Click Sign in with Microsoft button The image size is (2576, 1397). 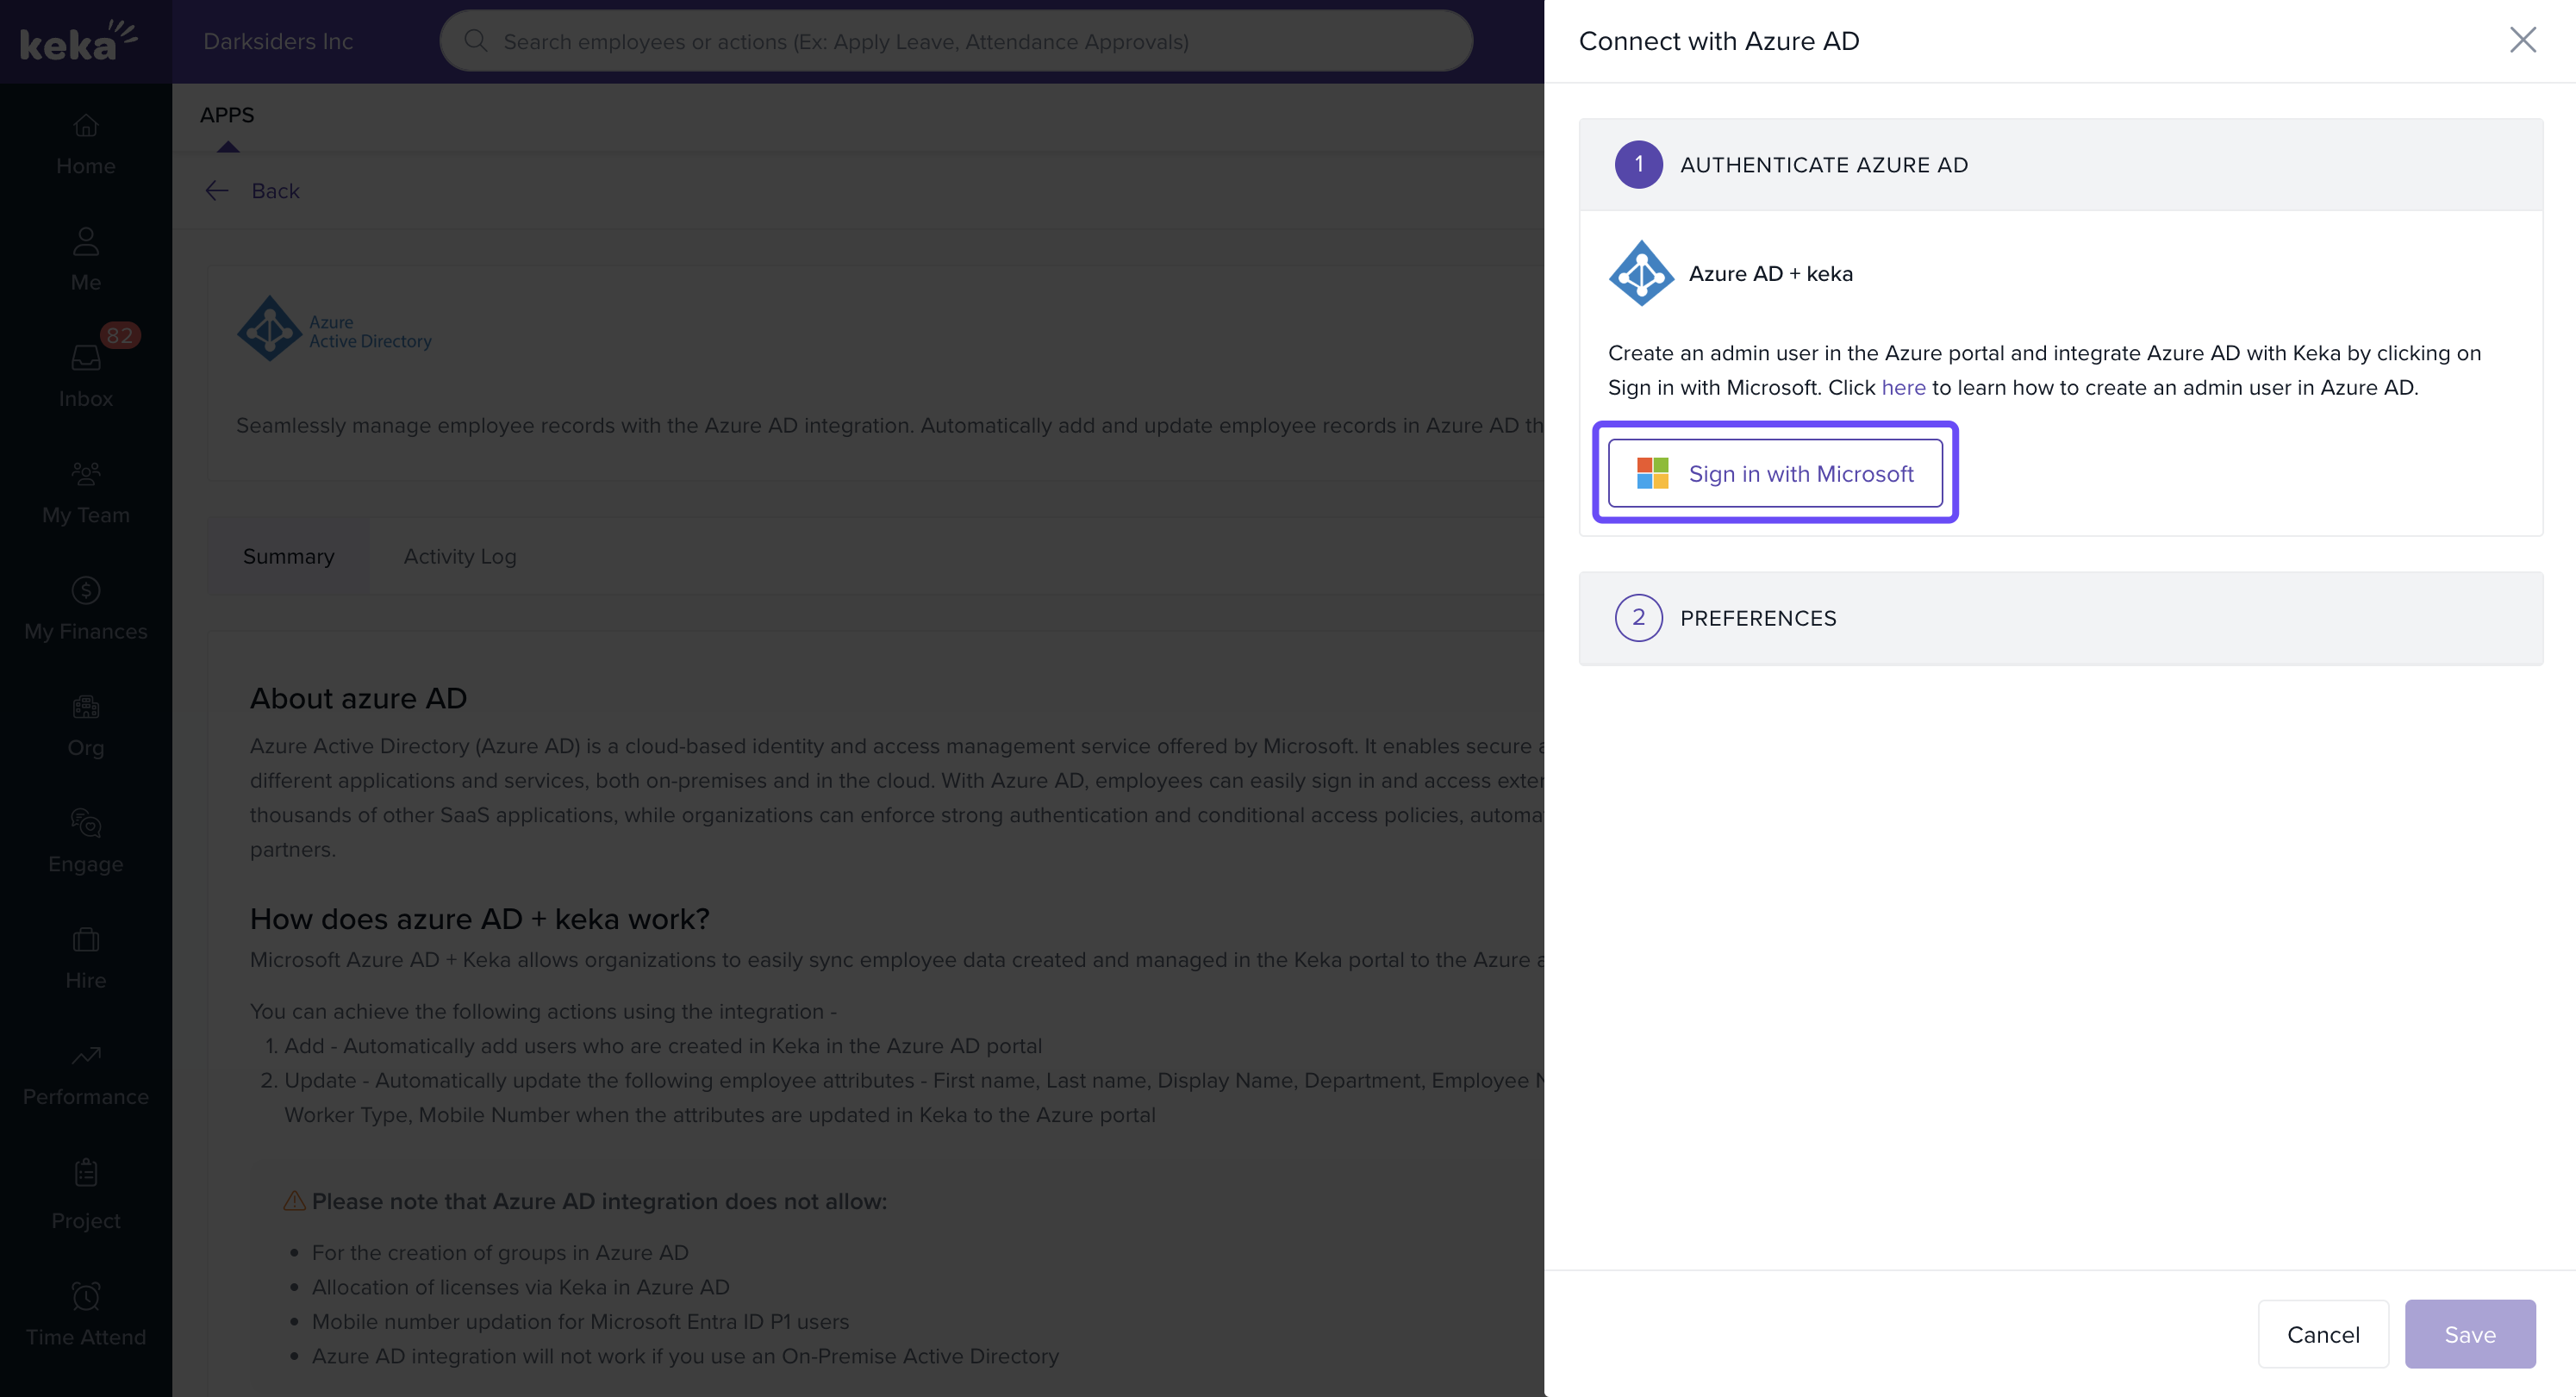[1775, 474]
